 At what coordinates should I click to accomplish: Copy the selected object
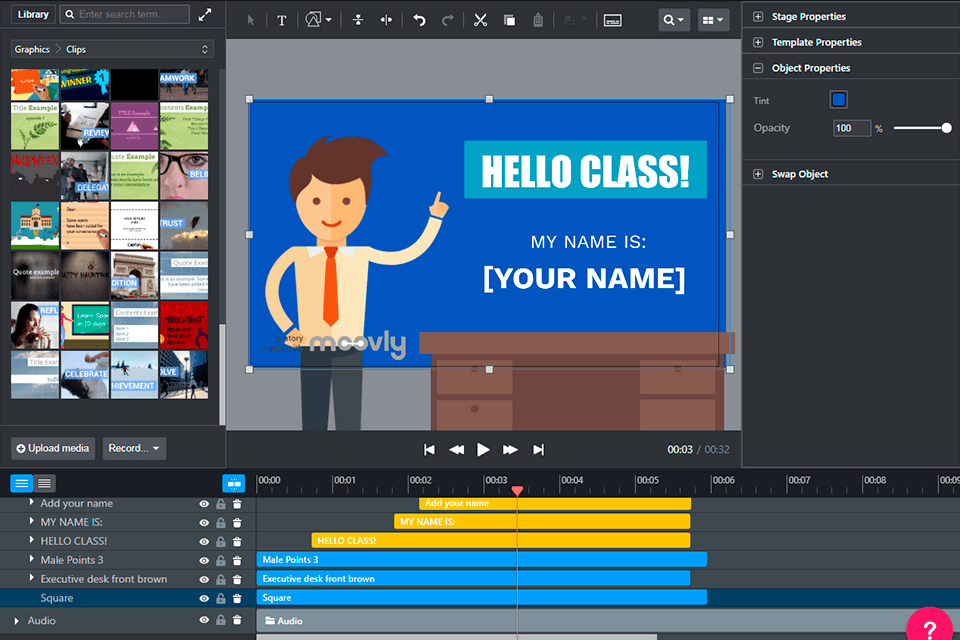pos(508,20)
